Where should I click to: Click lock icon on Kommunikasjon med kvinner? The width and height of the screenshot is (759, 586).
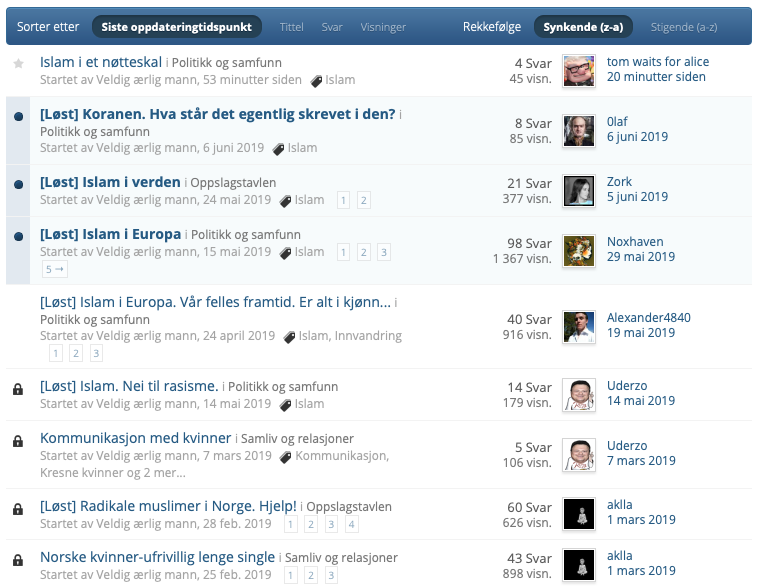[18, 441]
